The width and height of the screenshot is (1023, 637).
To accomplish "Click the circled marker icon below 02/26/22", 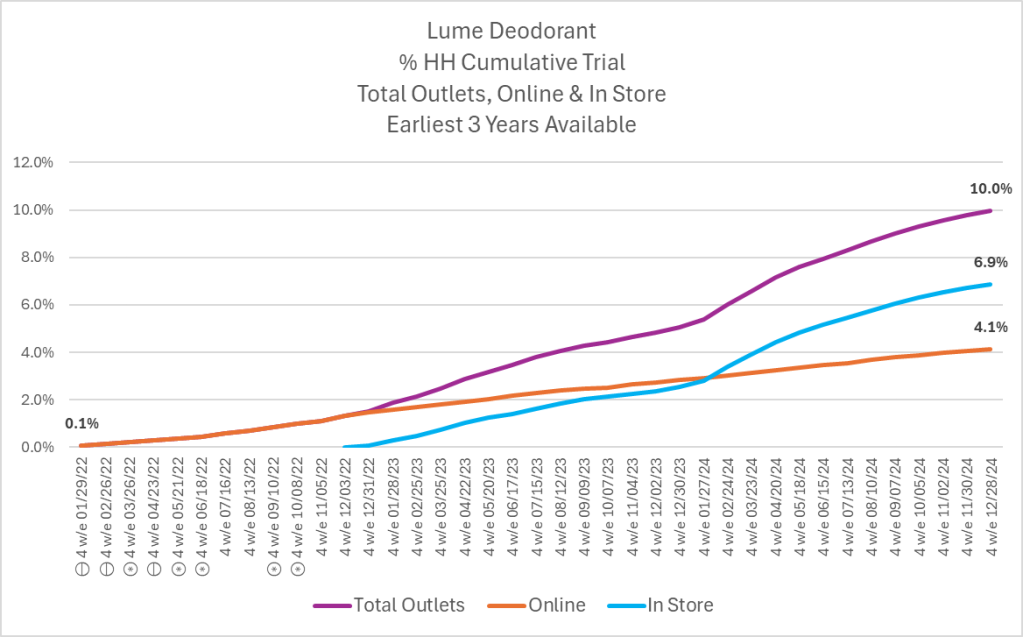I will tap(106, 569).
